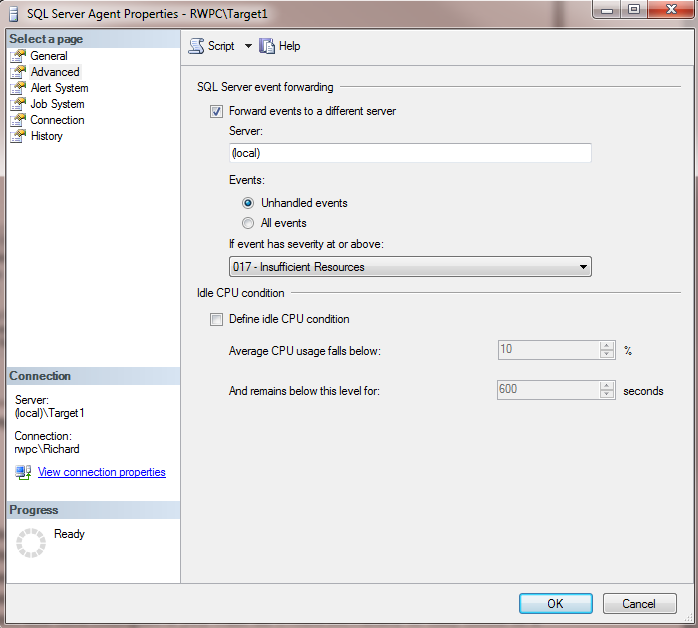698x628 pixels.
Task: Open the Job System page
Action: pyautogui.click(x=57, y=104)
